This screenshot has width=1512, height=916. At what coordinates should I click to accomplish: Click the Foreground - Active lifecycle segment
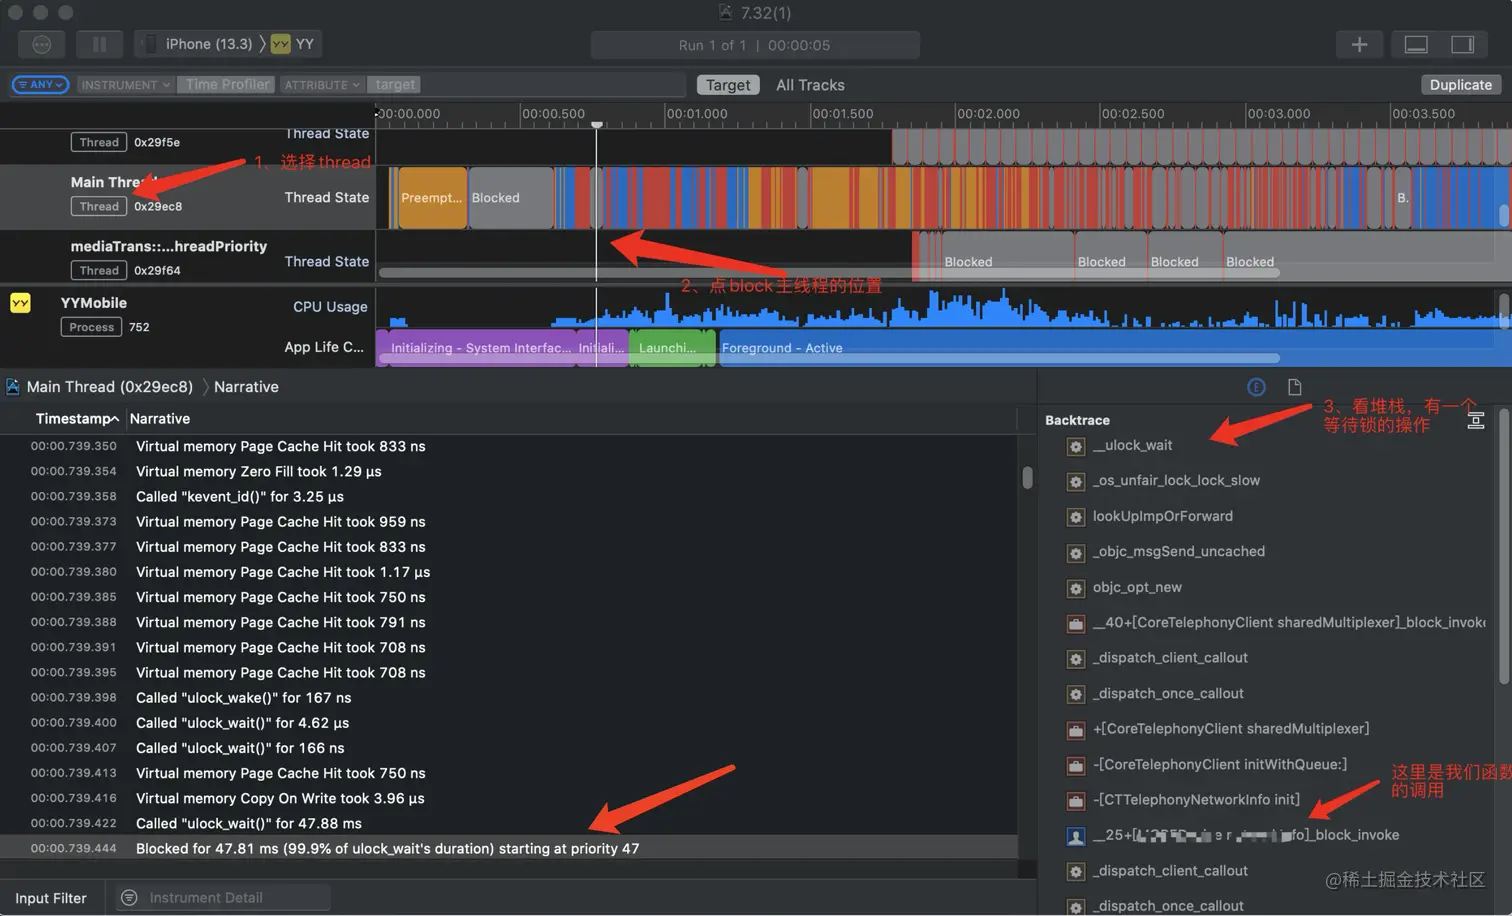tap(1115, 347)
